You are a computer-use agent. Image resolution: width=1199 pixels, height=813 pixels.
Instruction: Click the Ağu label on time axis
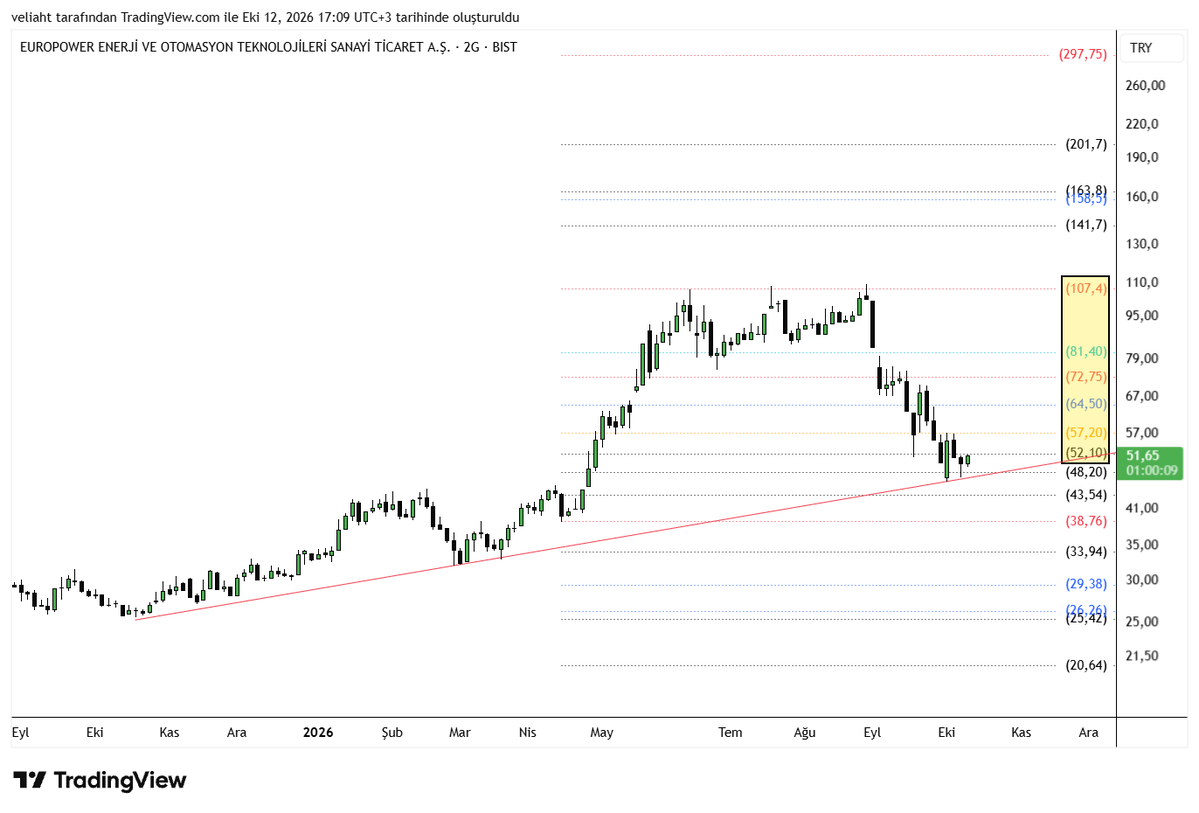click(804, 733)
